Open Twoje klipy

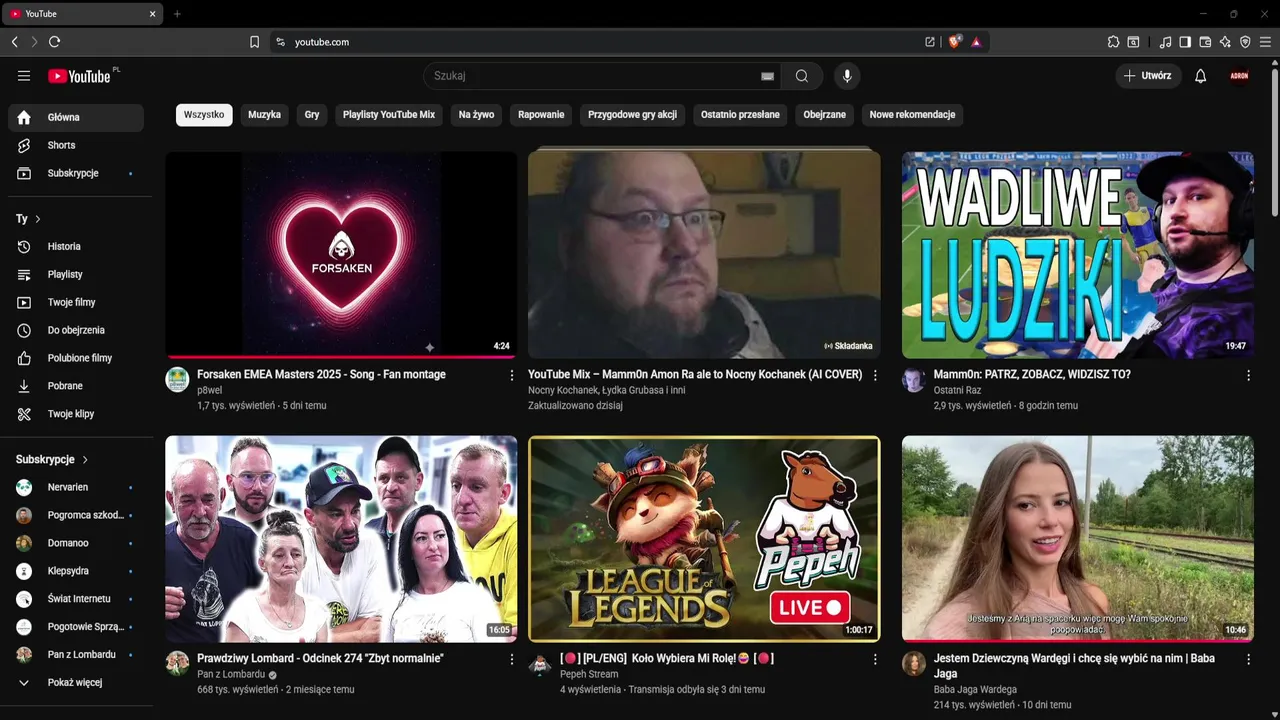tap(76, 414)
